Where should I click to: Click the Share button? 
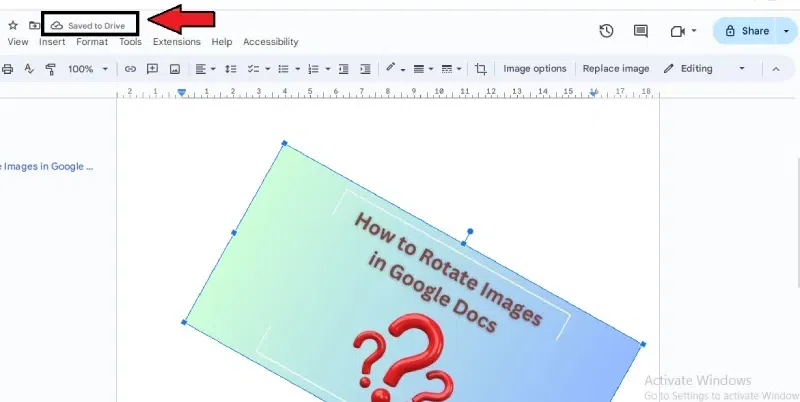[747, 31]
